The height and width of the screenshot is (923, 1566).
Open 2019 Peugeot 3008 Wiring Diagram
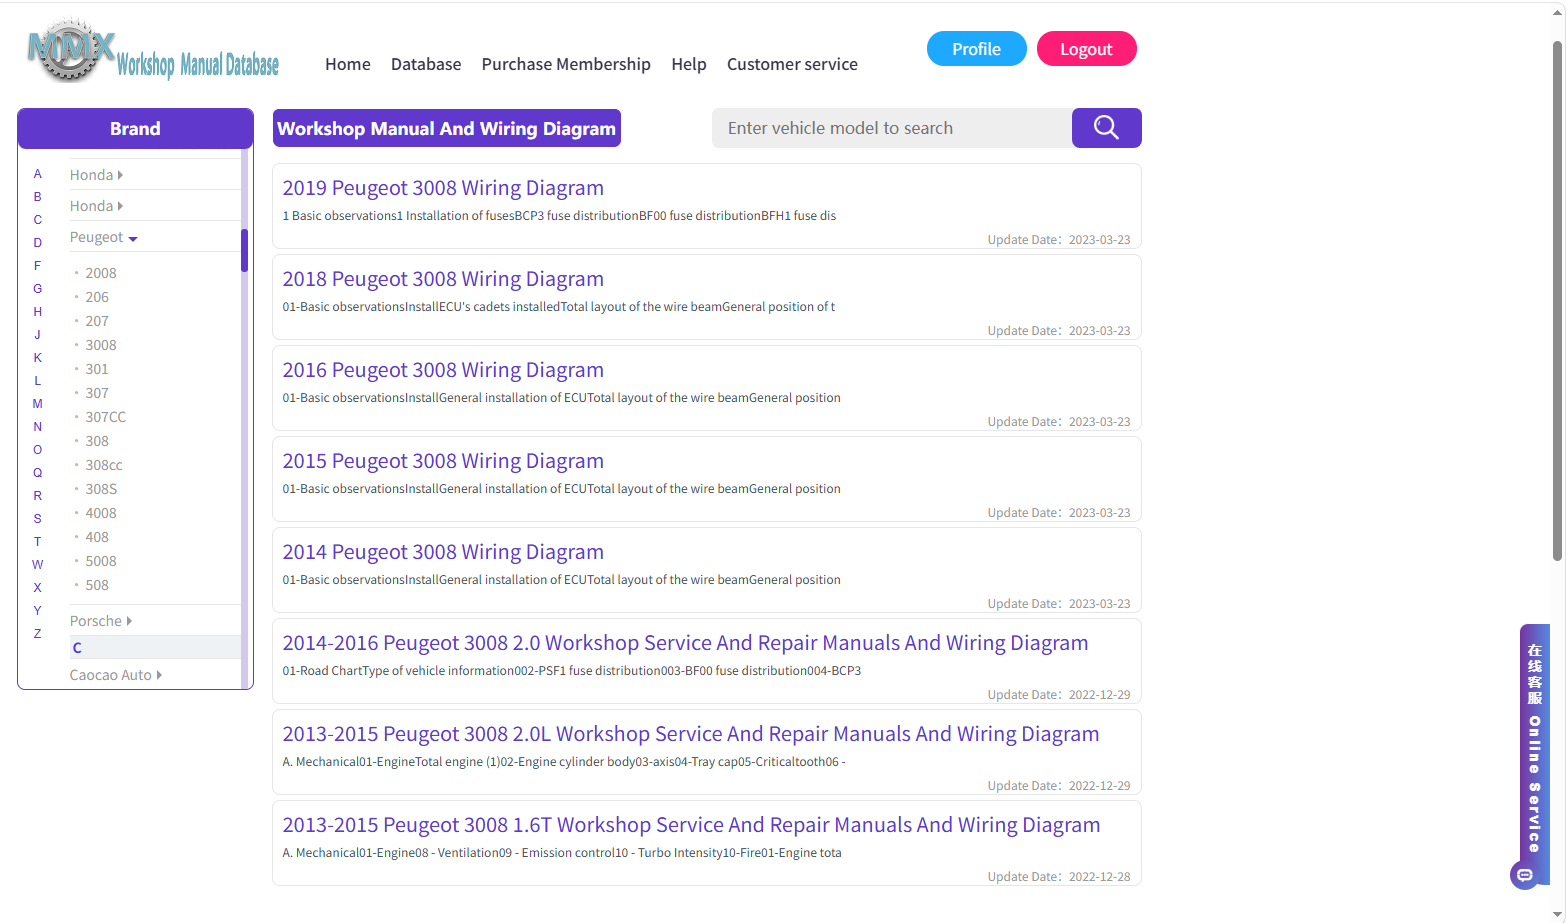click(443, 188)
